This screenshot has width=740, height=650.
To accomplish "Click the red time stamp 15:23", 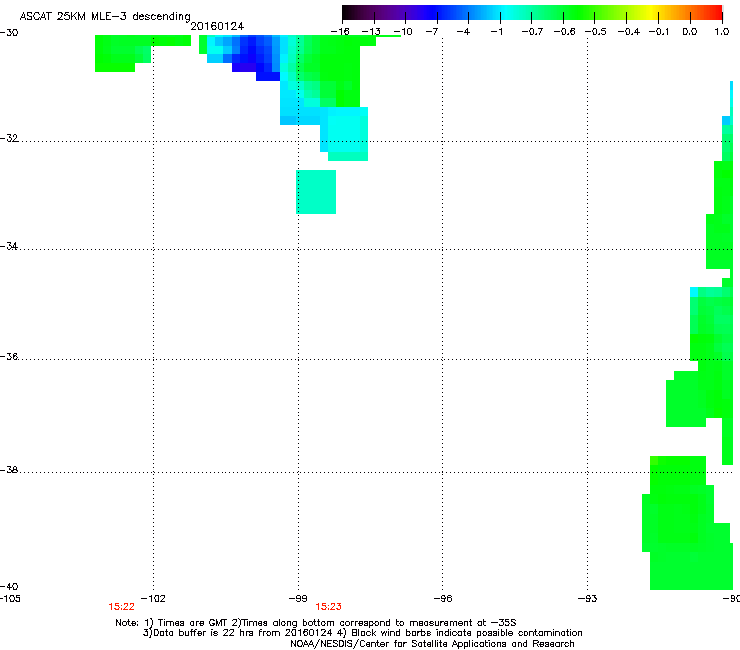I will (x=328, y=607).
